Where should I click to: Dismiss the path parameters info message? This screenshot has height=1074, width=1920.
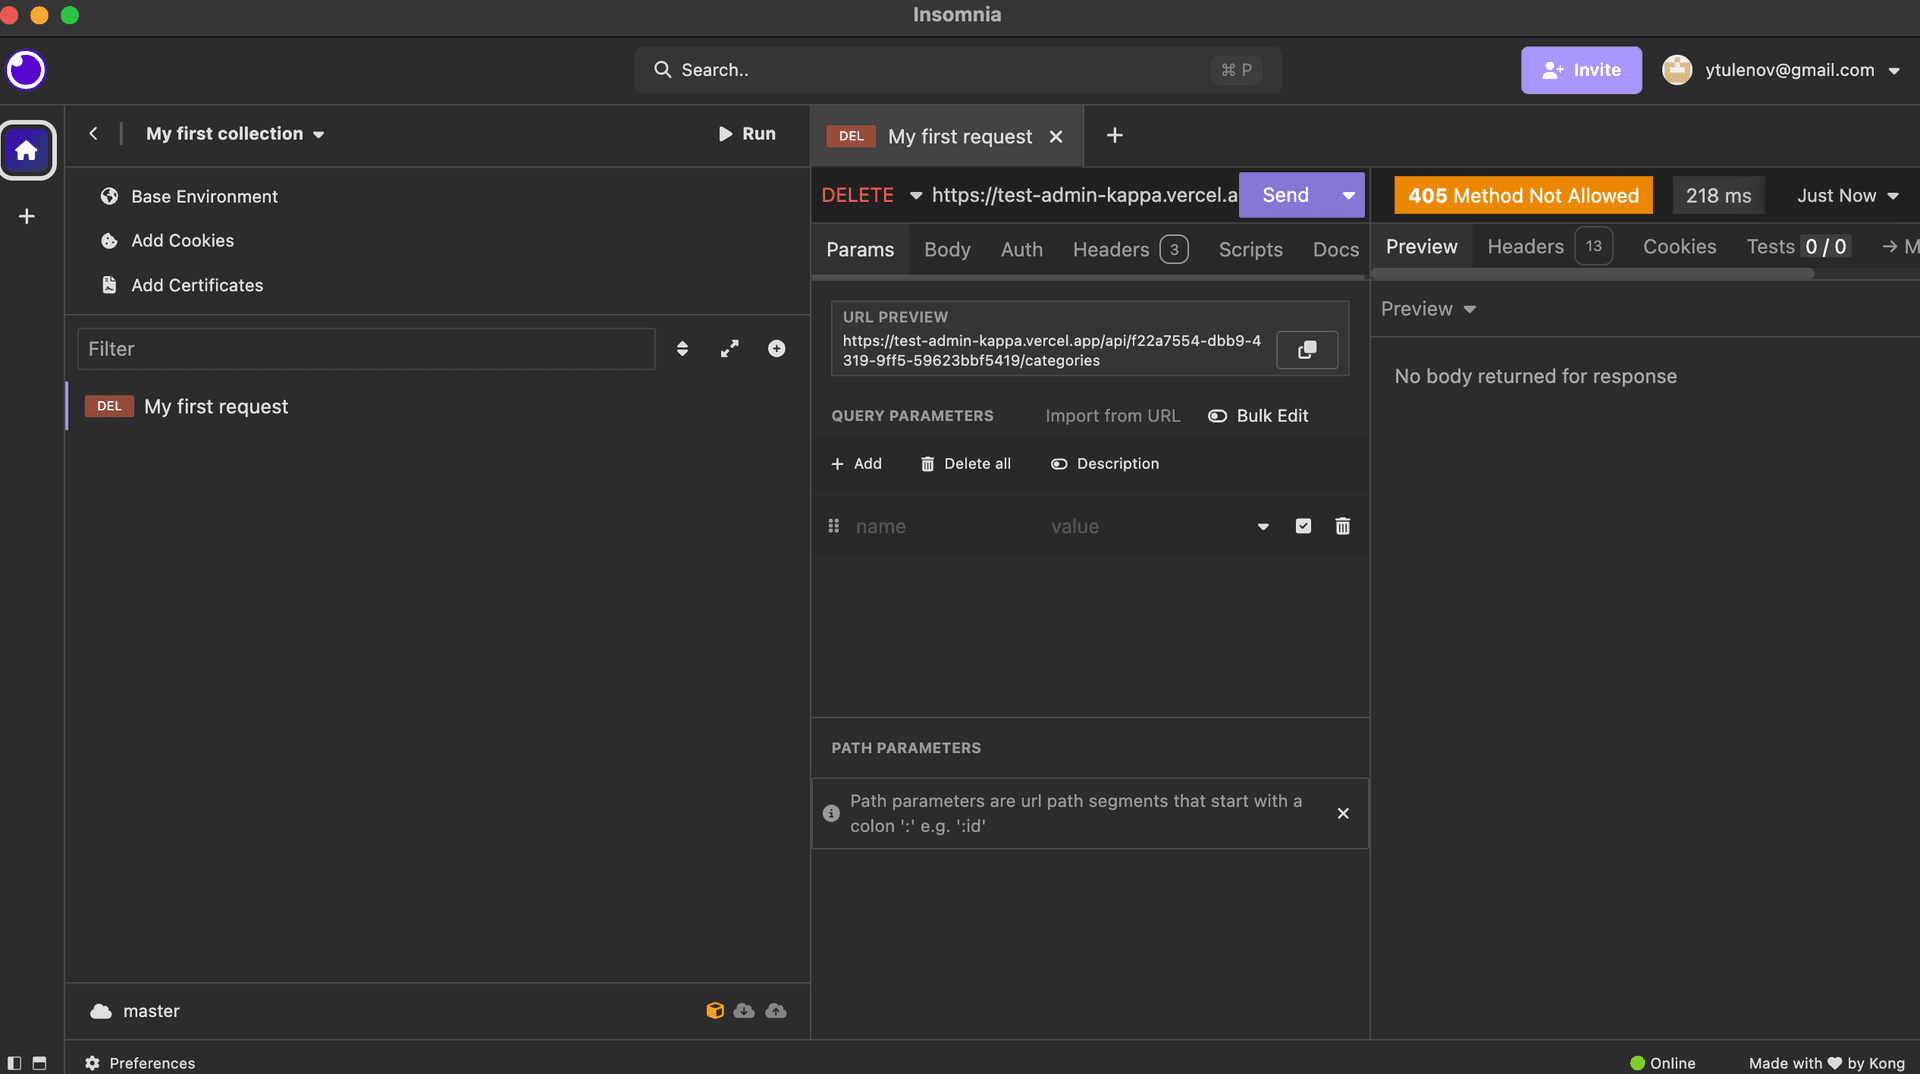pyautogui.click(x=1343, y=813)
